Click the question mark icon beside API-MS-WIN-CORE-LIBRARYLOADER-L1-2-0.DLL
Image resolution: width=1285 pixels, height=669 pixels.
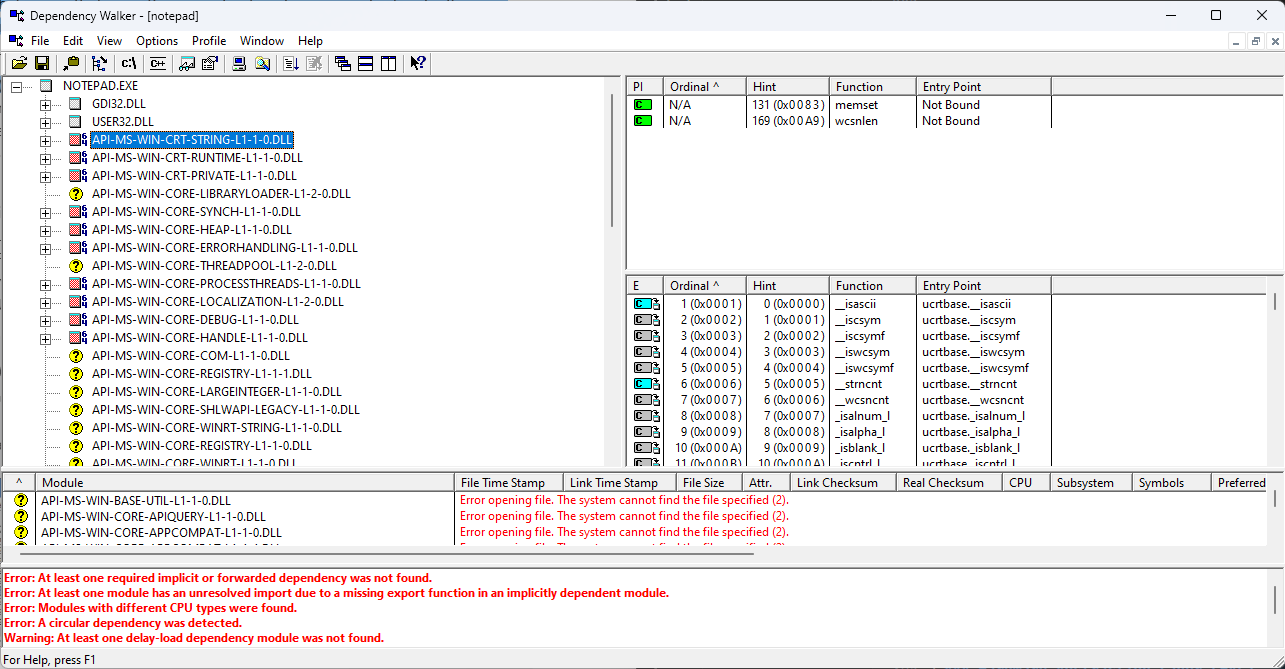click(75, 194)
